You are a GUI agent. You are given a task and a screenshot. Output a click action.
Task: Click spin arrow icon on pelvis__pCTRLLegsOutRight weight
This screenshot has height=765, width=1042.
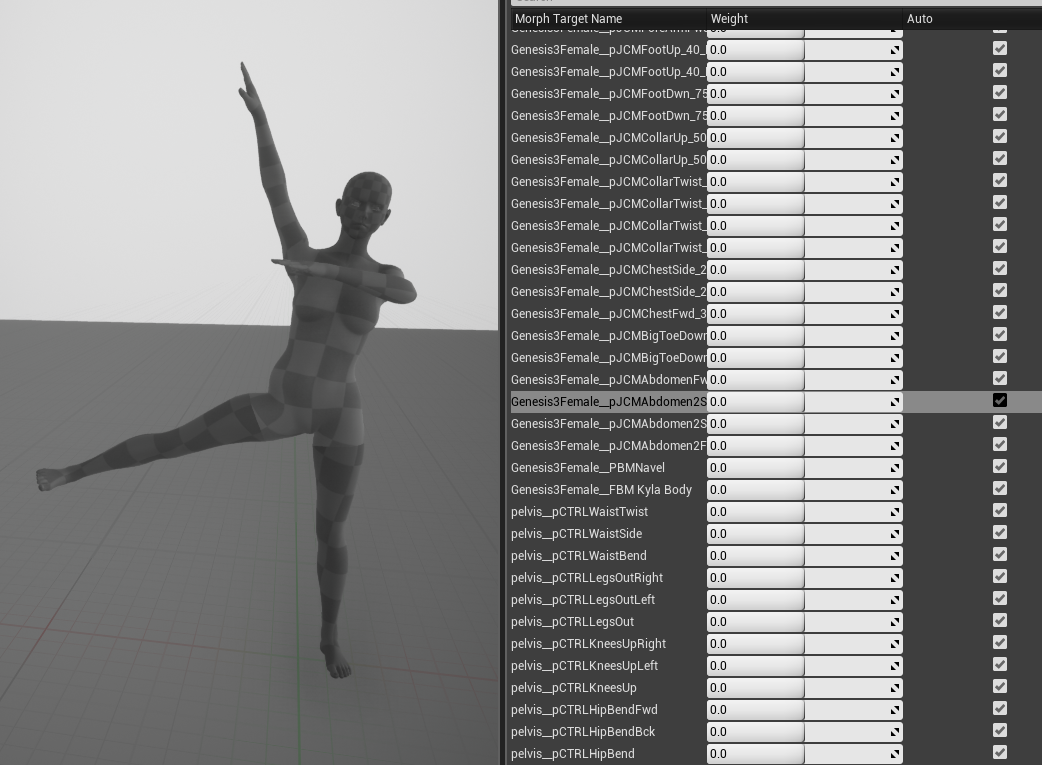(895, 578)
